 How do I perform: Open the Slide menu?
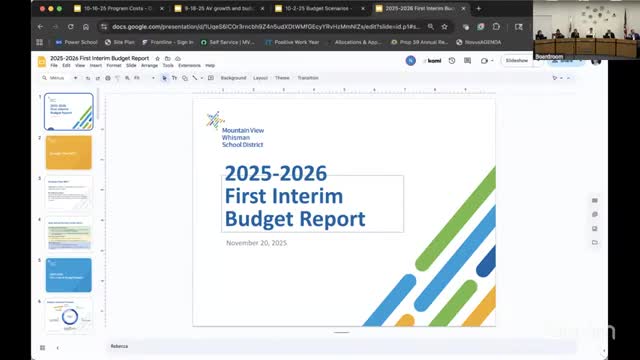click(x=131, y=65)
